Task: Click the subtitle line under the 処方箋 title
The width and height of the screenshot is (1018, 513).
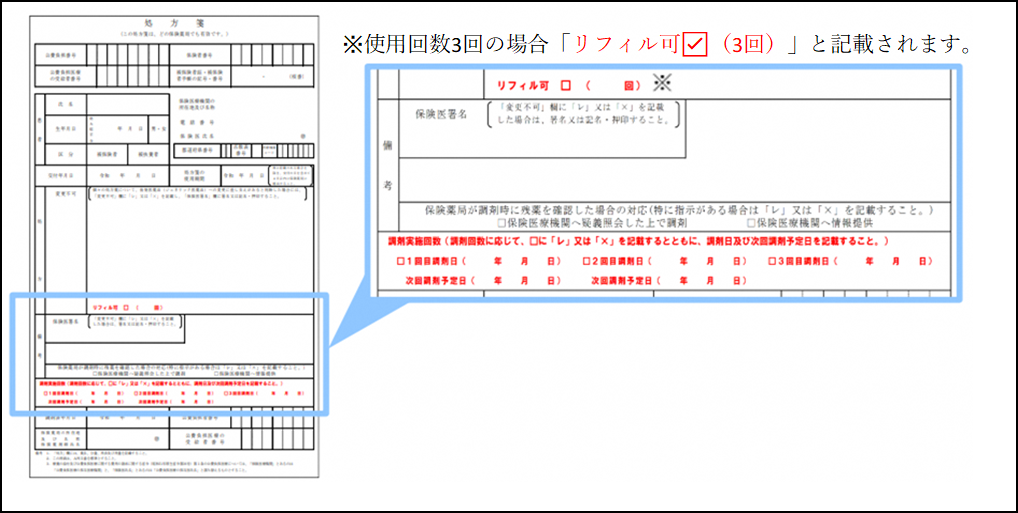Action: (174, 33)
